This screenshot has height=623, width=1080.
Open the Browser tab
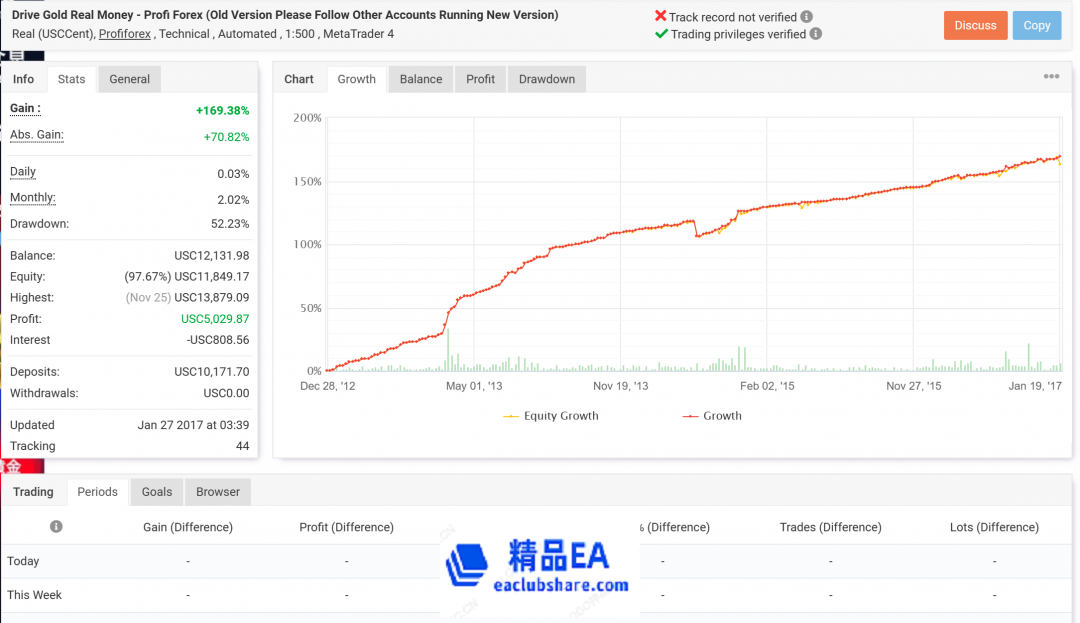(217, 491)
